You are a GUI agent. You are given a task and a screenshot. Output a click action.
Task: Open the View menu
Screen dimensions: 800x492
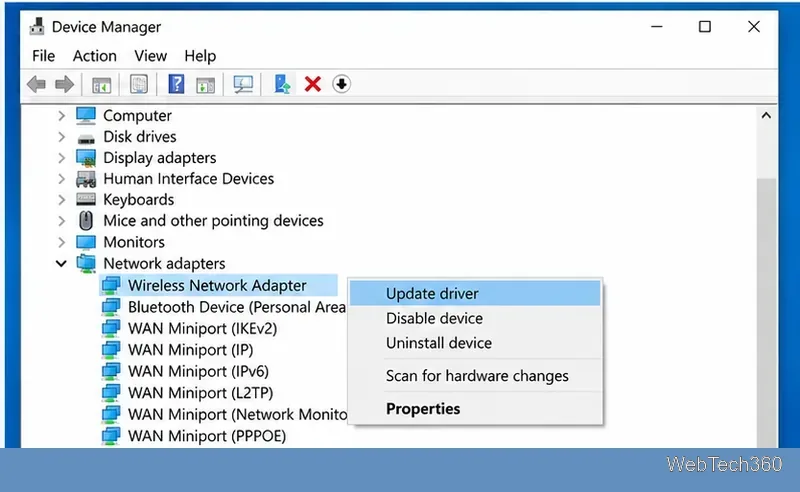click(151, 56)
